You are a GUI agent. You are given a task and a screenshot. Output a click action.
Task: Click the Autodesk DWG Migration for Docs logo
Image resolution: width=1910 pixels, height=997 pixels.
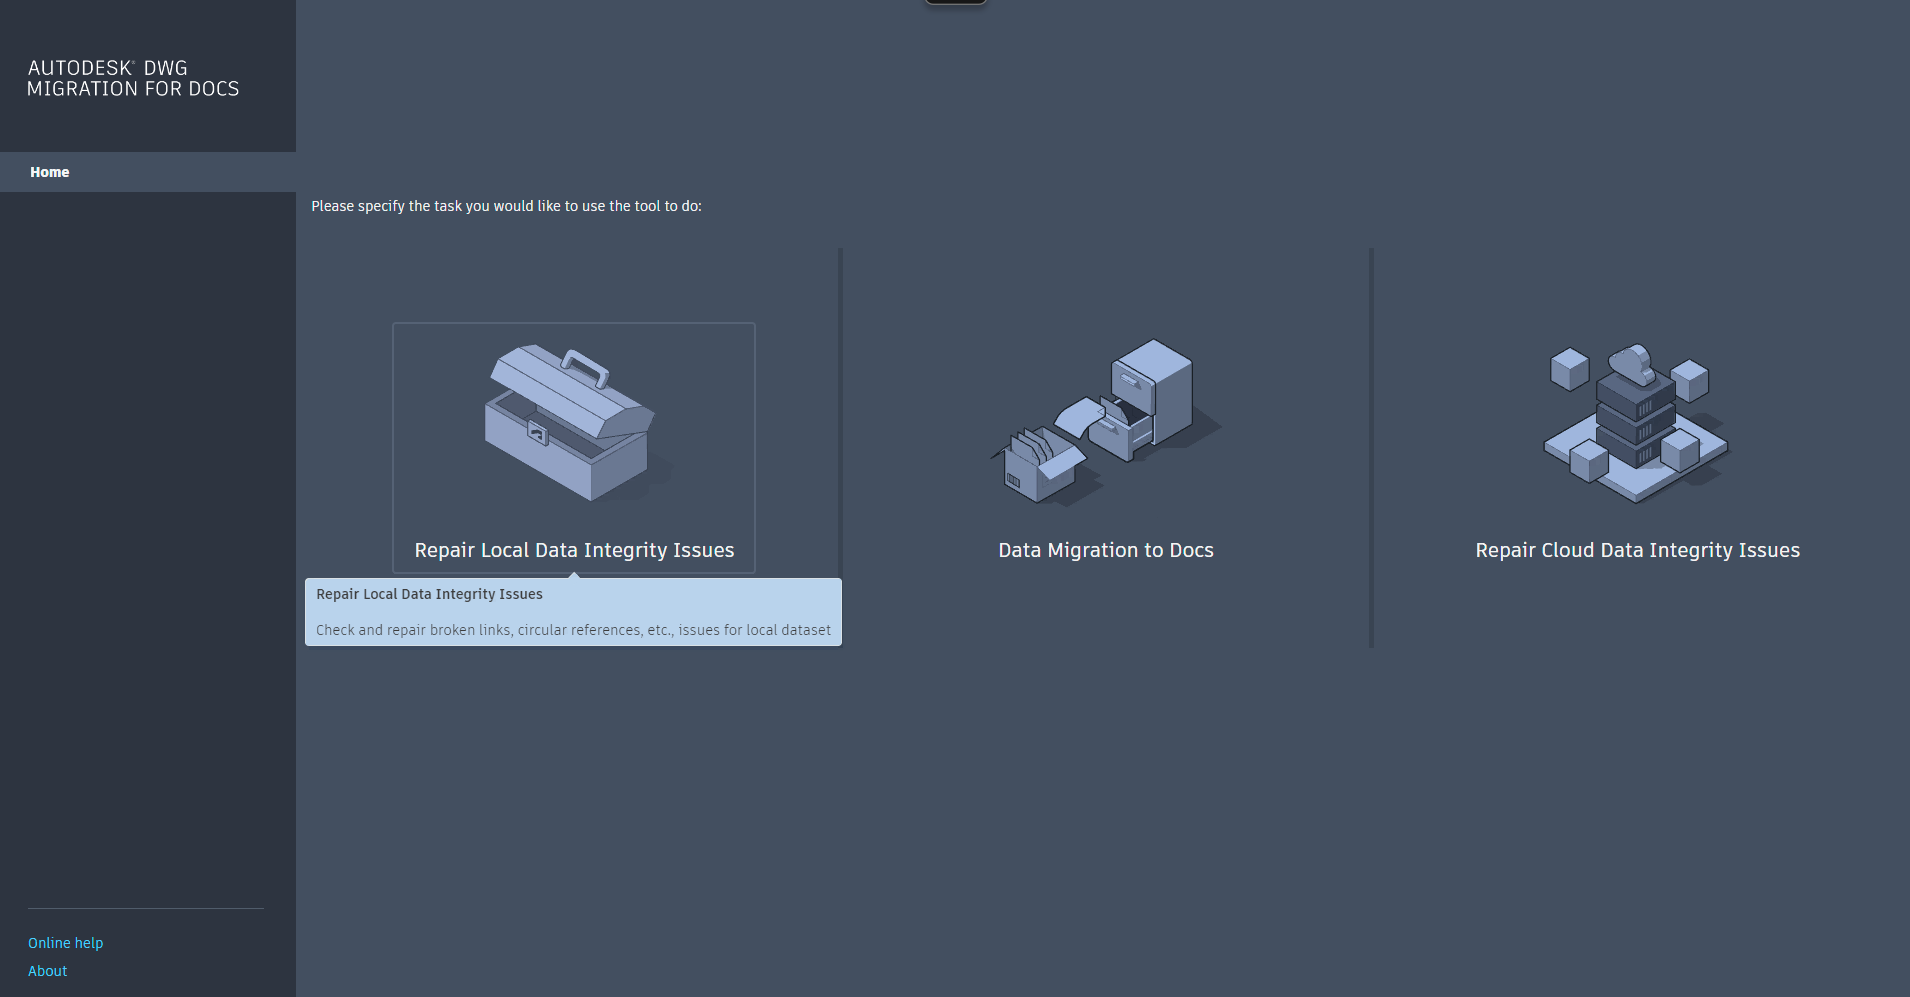[x=133, y=78]
